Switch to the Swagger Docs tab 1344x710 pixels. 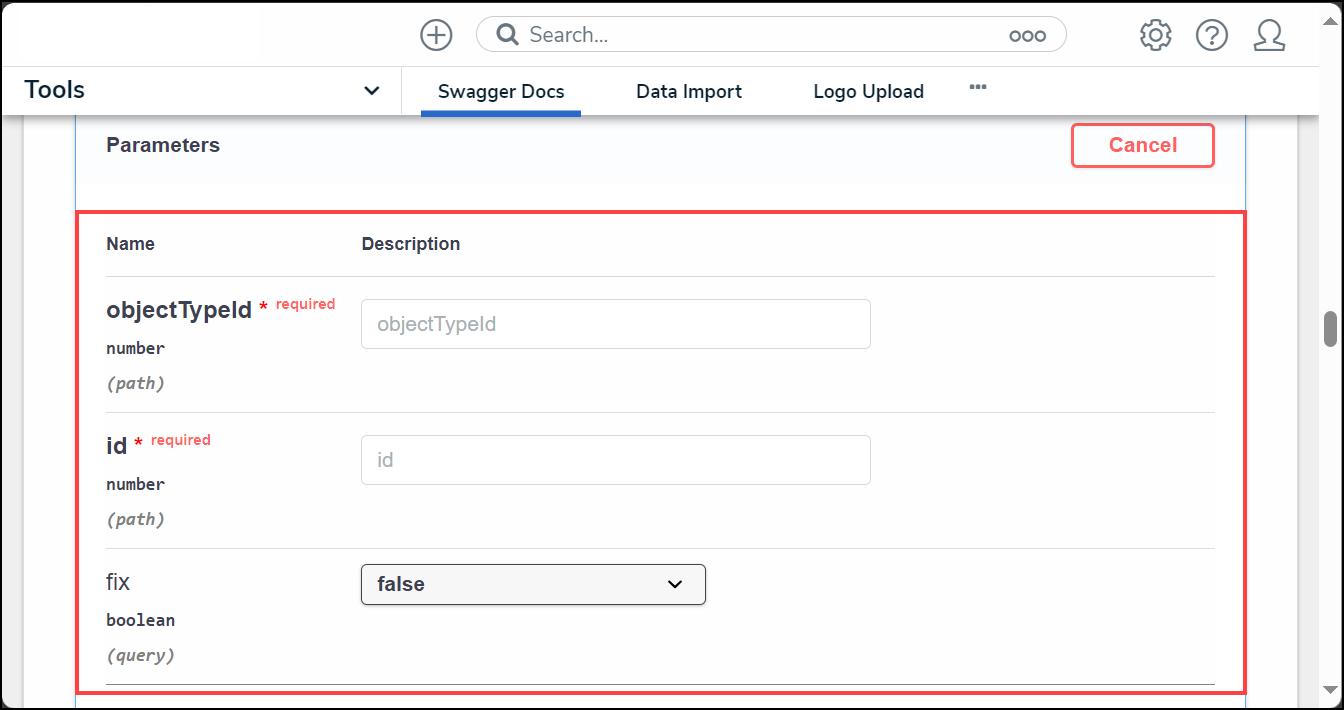[501, 92]
